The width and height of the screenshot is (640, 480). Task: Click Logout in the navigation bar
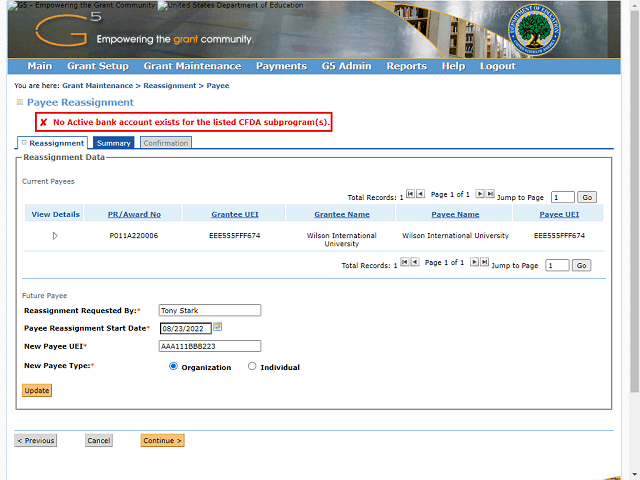[x=498, y=66]
